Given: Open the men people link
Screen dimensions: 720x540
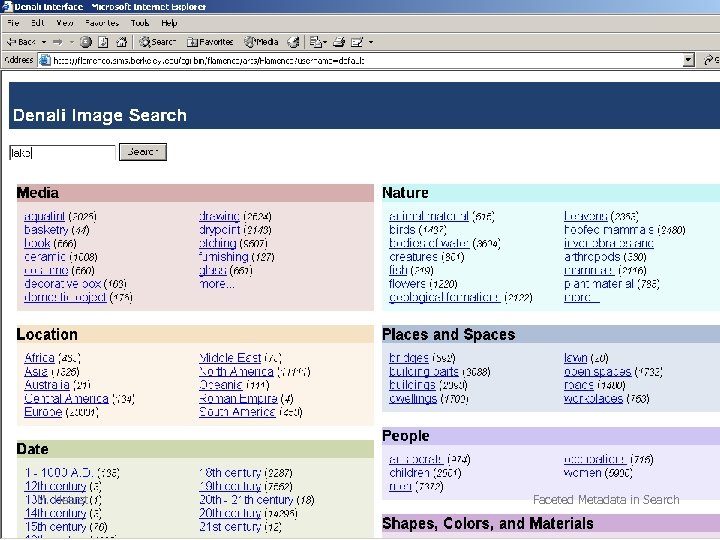Looking at the screenshot, I should click(x=400, y=486).
